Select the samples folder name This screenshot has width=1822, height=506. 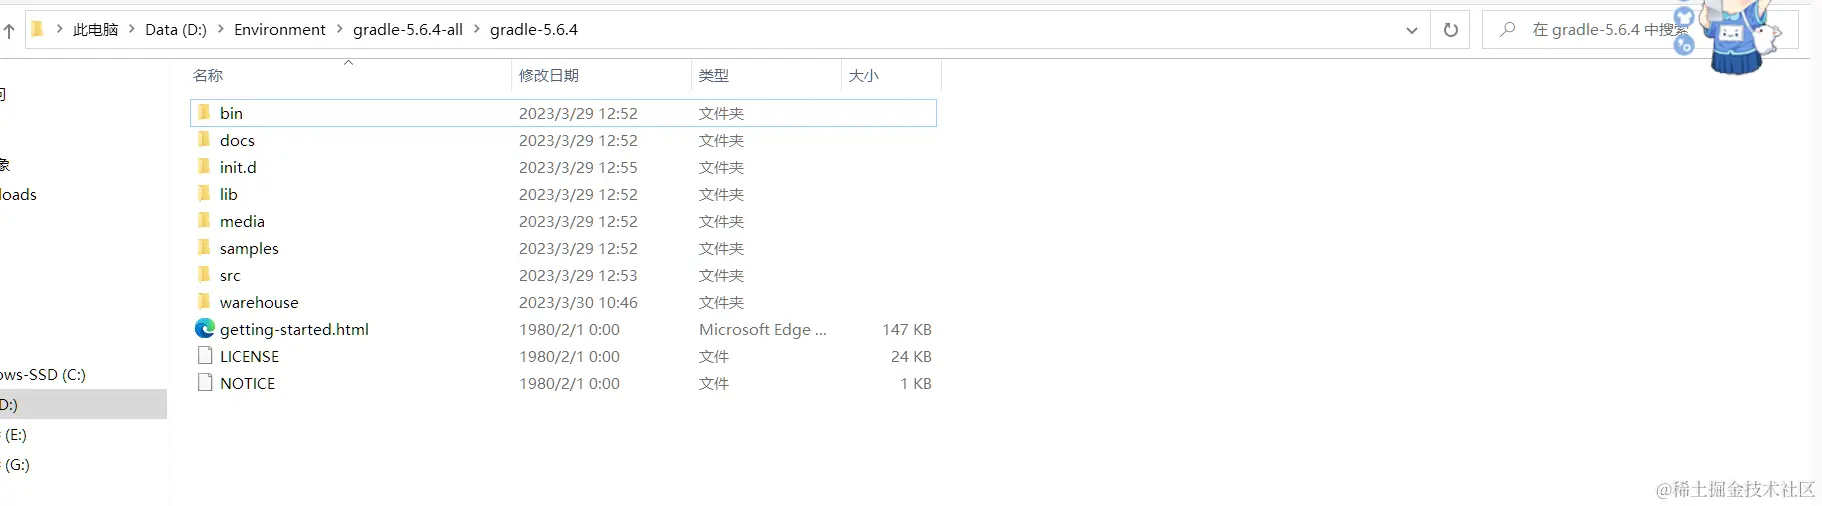pyautogui.click(x=249, y=248)
